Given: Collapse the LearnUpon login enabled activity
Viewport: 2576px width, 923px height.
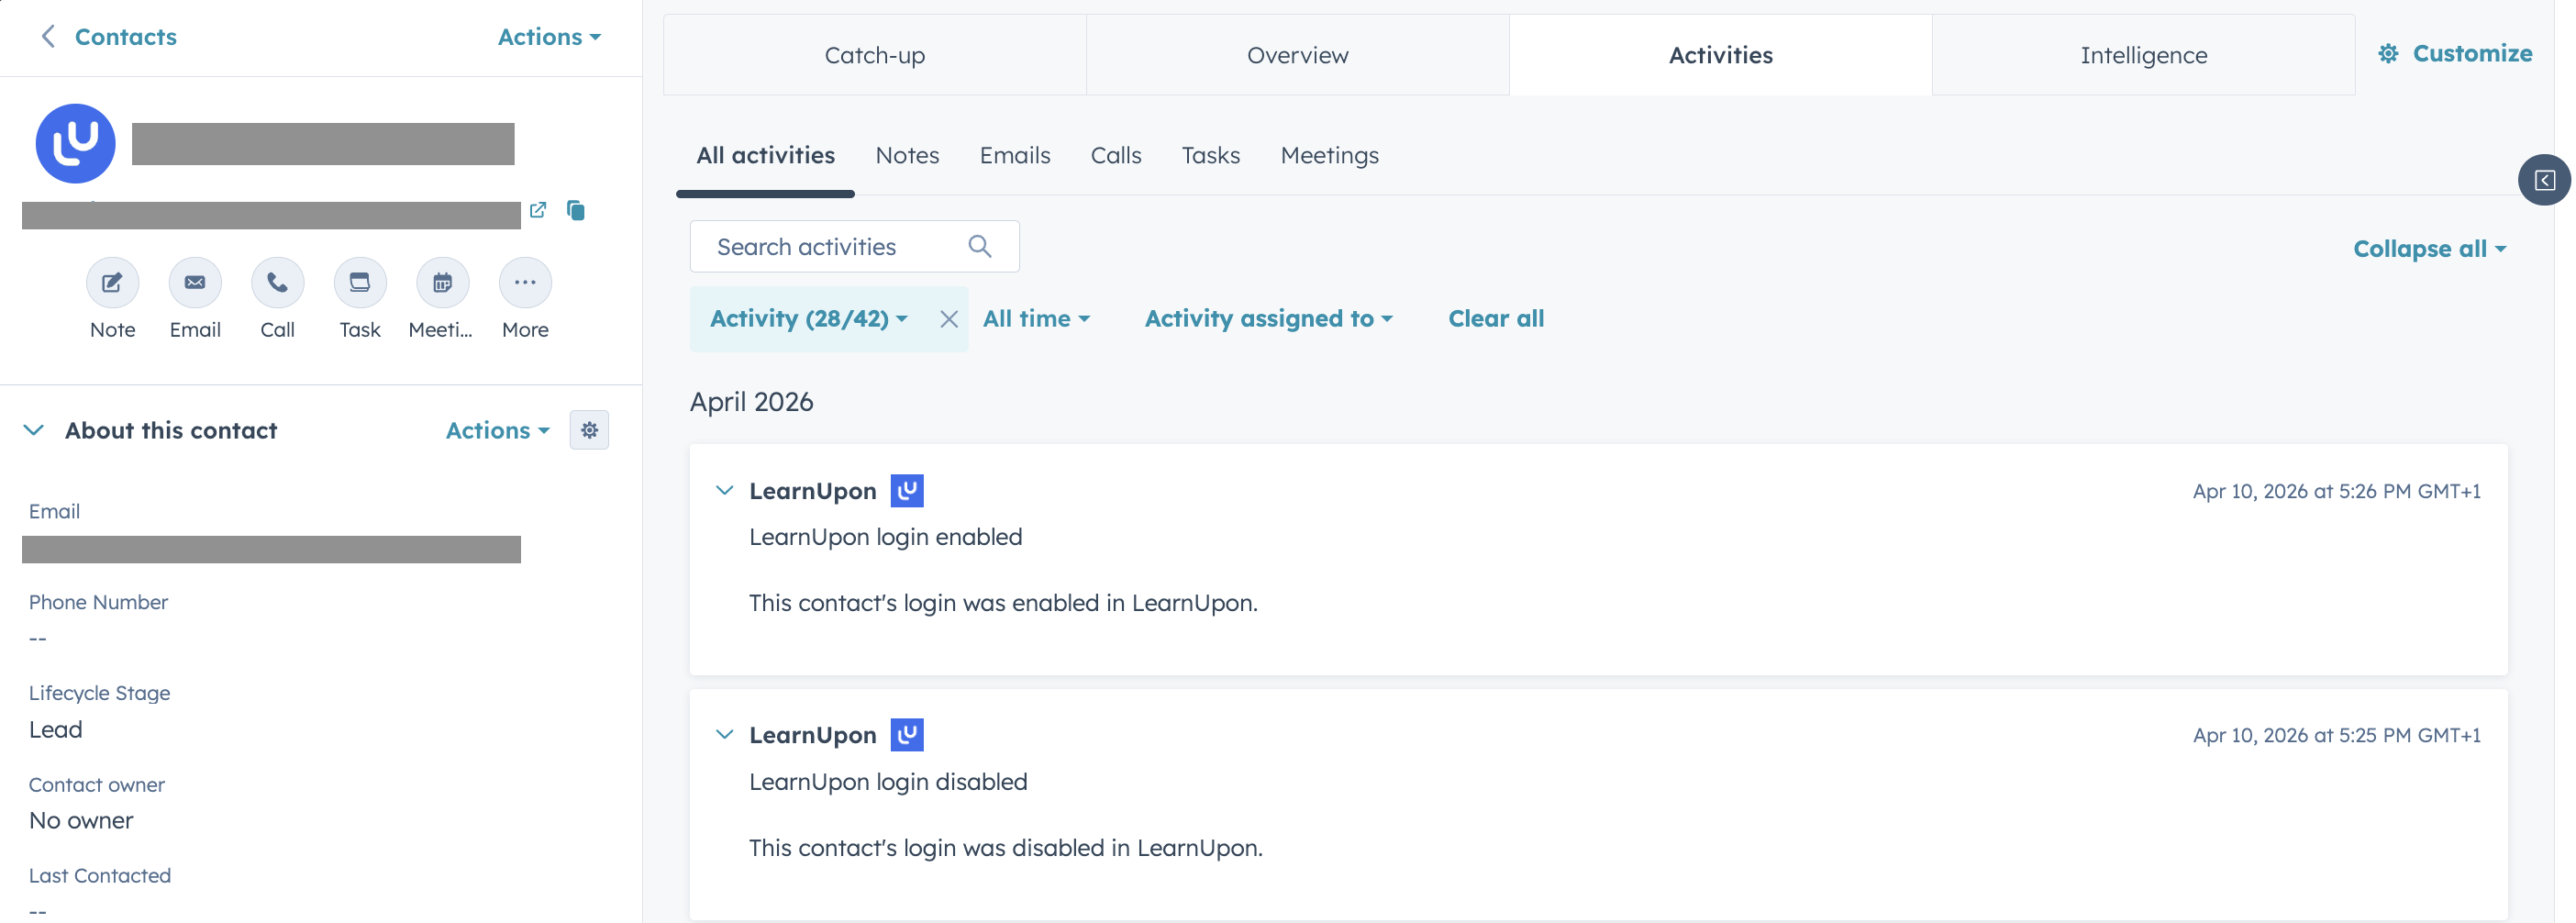Looking at the screenshot, I should pyautogui.click(x=725, y=491).
